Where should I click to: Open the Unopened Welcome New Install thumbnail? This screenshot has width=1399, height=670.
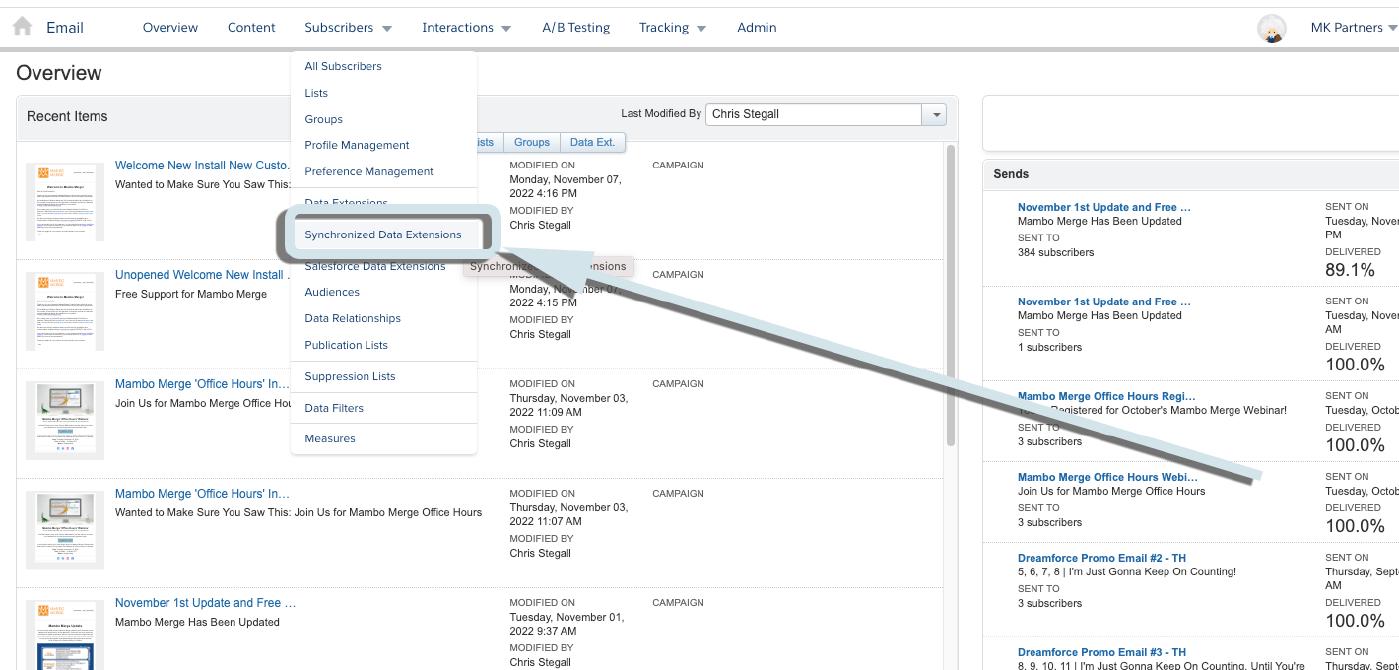pyautogui.click(x=65, y=311)
